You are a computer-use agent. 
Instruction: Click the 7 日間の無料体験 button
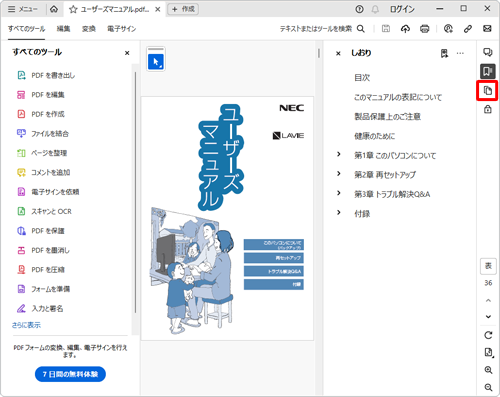point(70,374)
